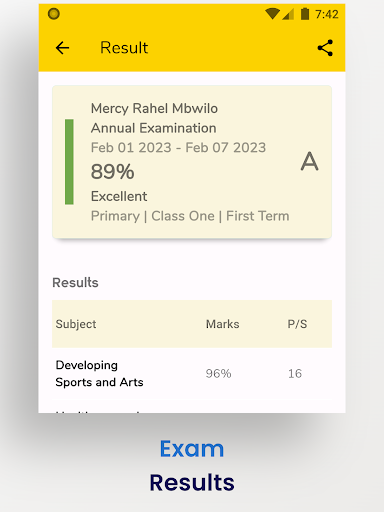Tap the student name Mercy Rahel Mbwilo
The image size is (384, 512).
pos(154,109)
